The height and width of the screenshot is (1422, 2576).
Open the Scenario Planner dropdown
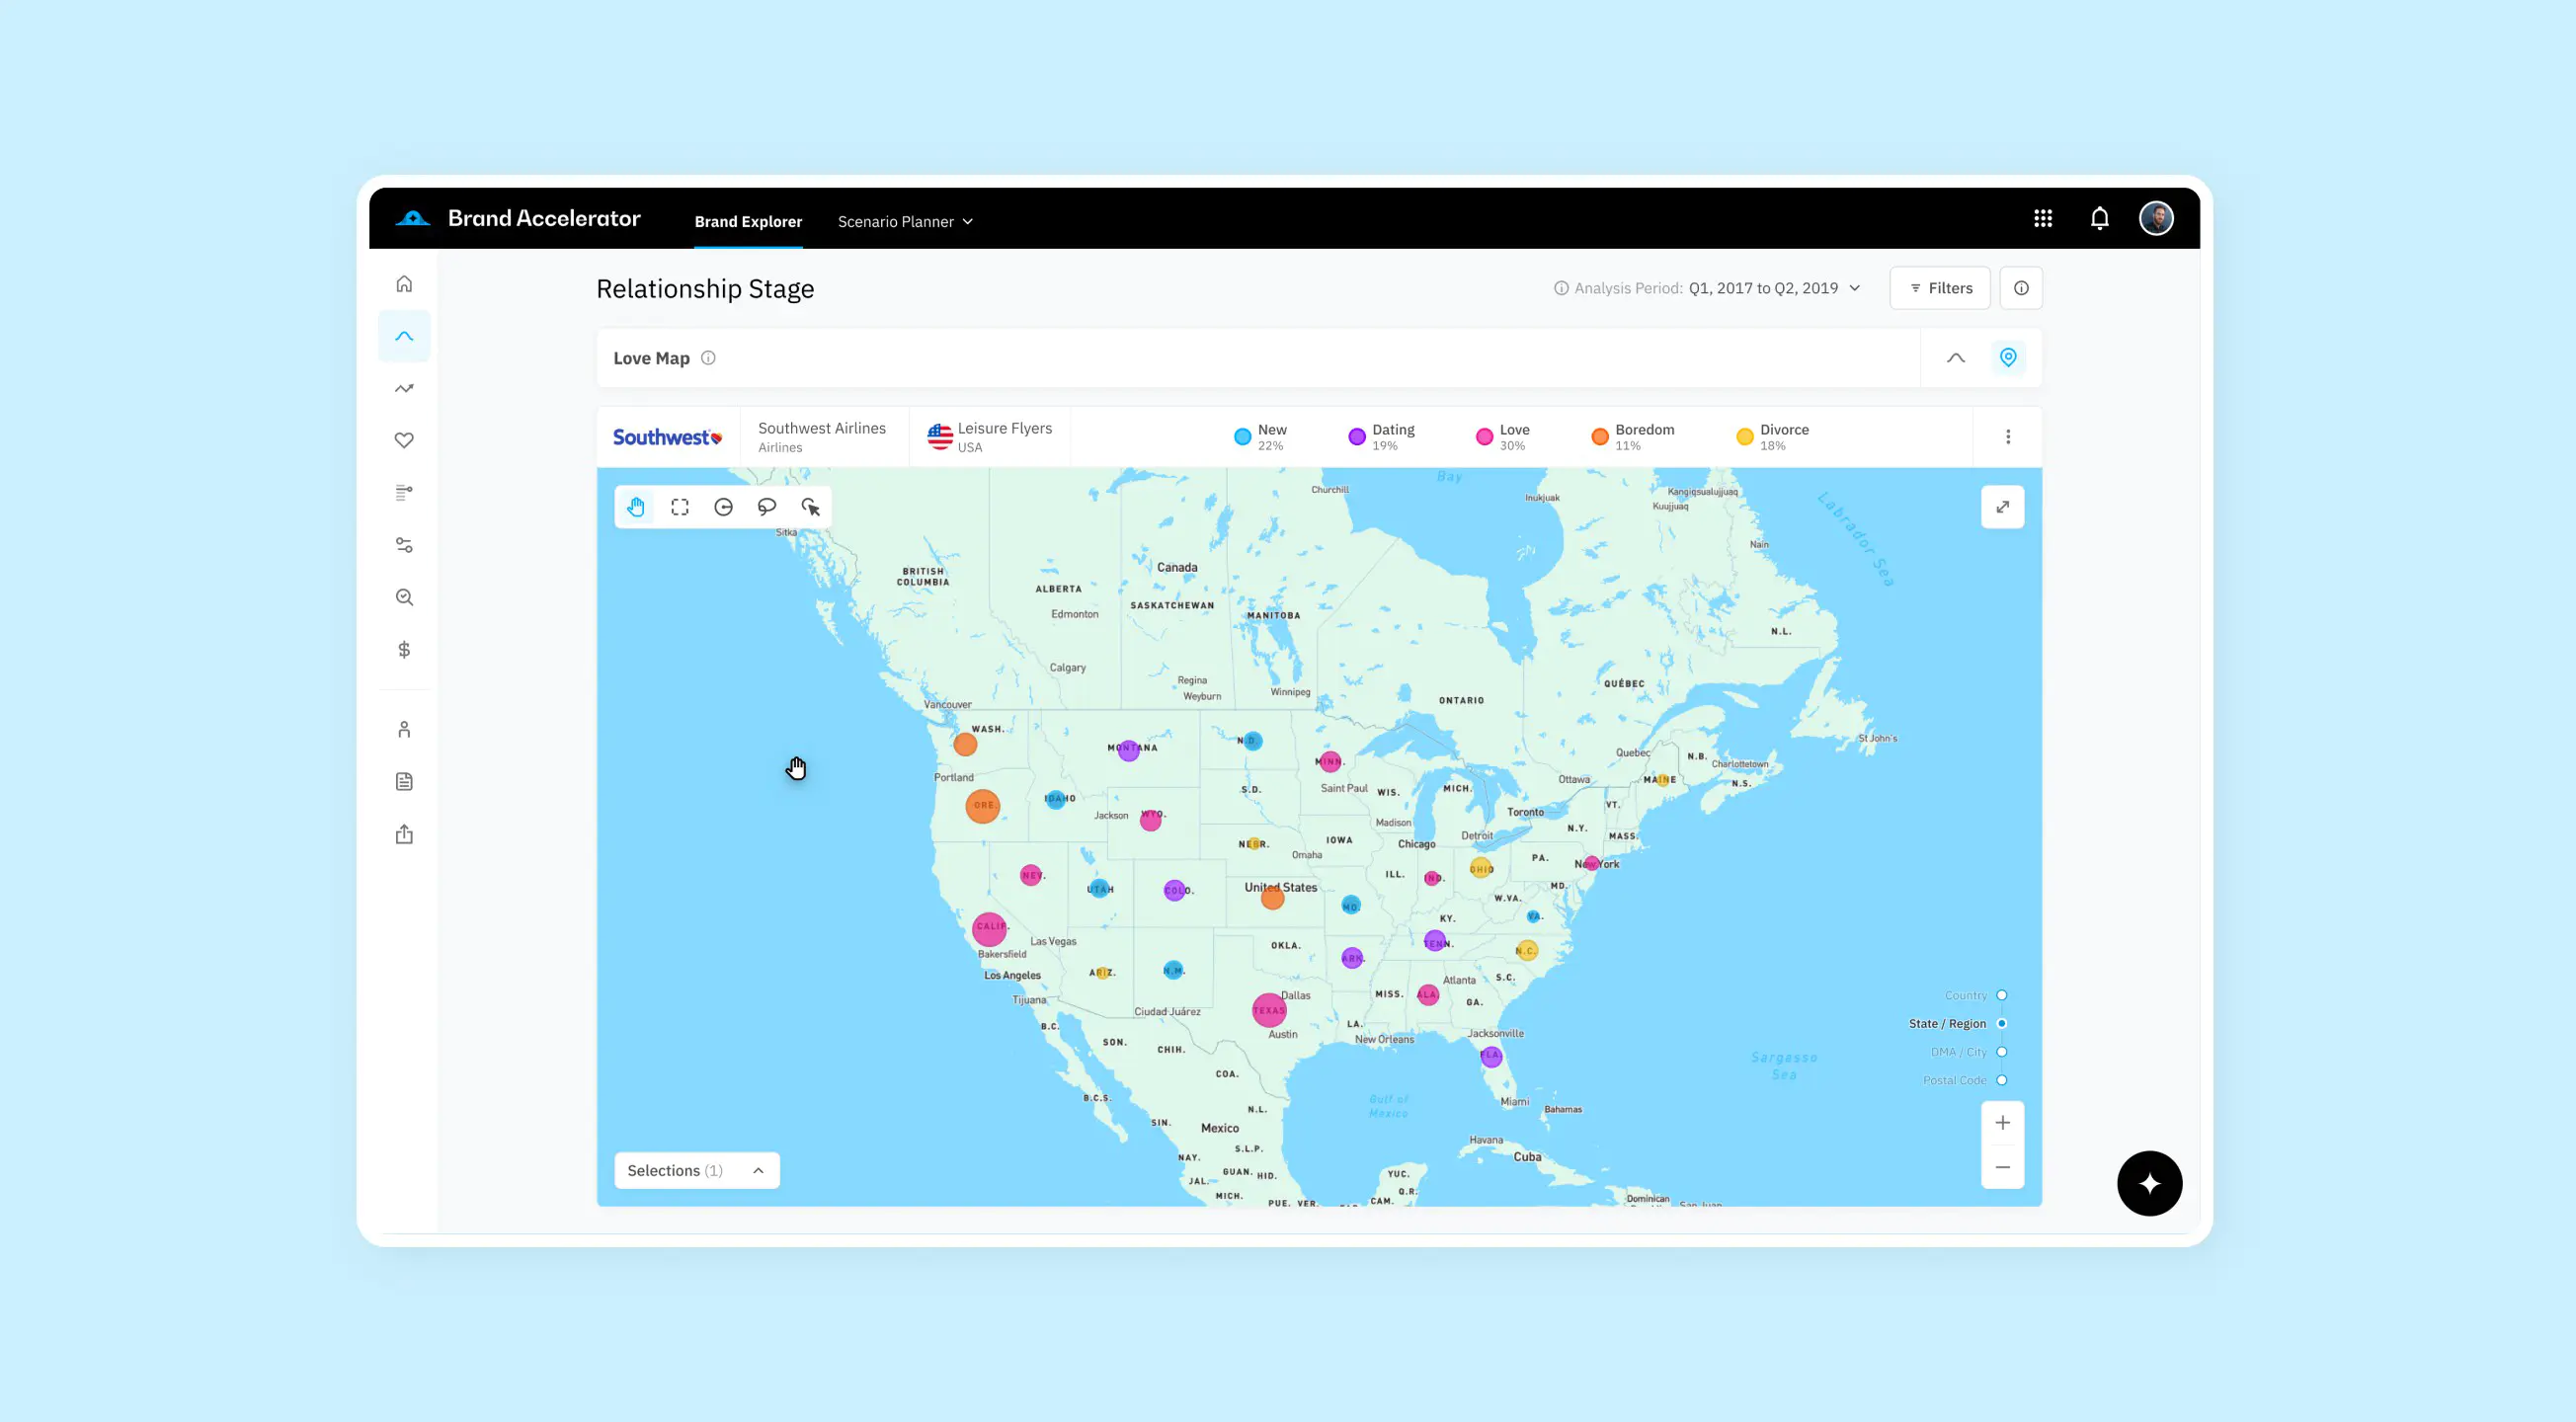(905, 222)
